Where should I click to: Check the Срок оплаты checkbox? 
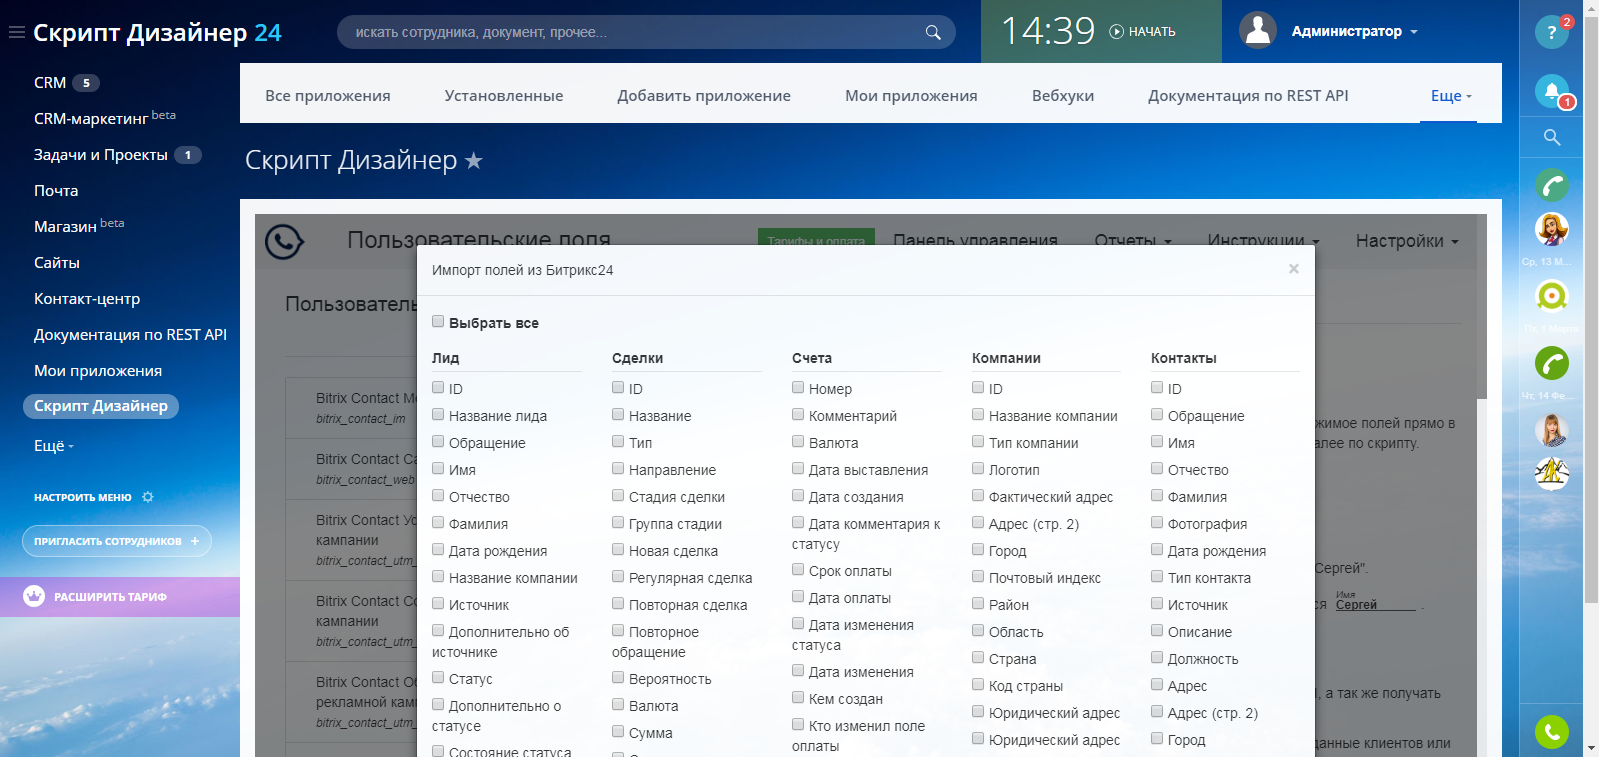pyautogui.click(x=798, y=569)
